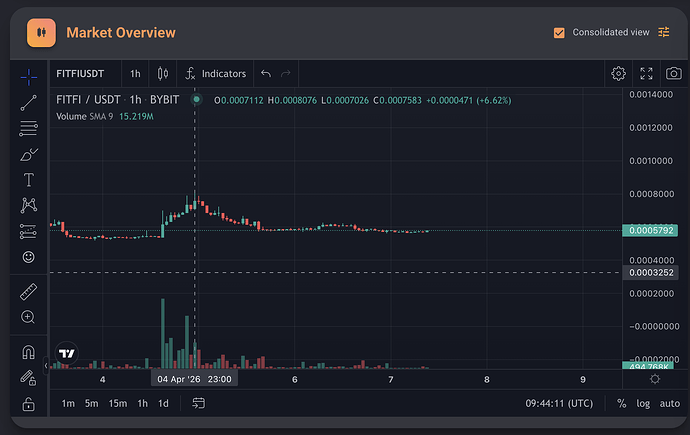Click the current price label 0.0005792
Image resolution: width=690 pixels, height=435 pixels.
[650, 230]
